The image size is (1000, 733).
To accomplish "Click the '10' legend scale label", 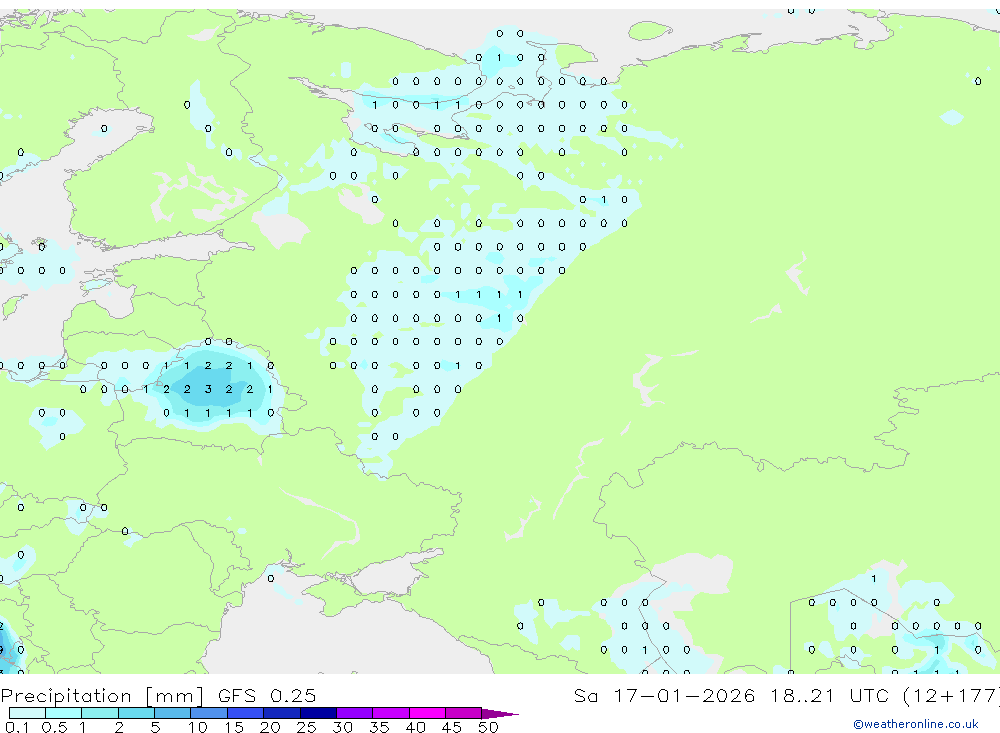I will point(198,727).
